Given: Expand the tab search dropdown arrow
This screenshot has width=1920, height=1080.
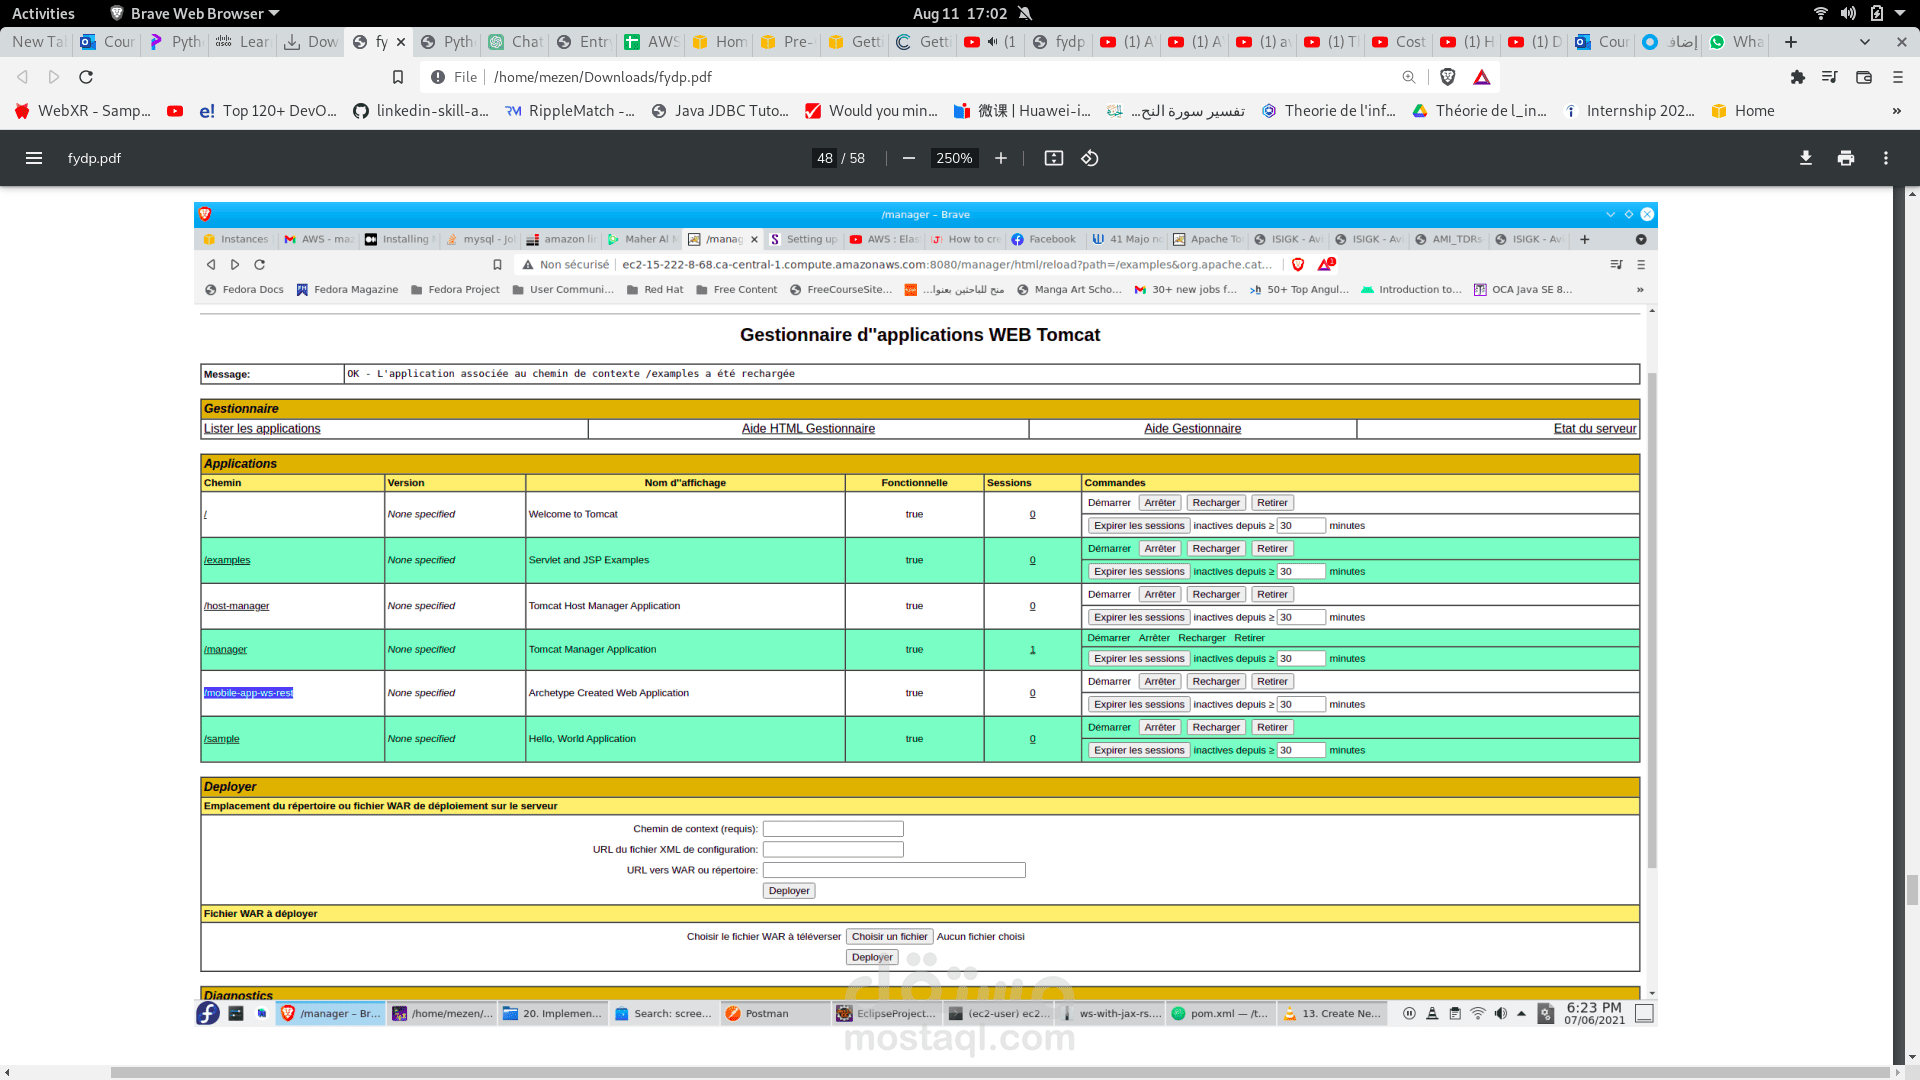Looking at the screenshot, I should point(1864,42).
